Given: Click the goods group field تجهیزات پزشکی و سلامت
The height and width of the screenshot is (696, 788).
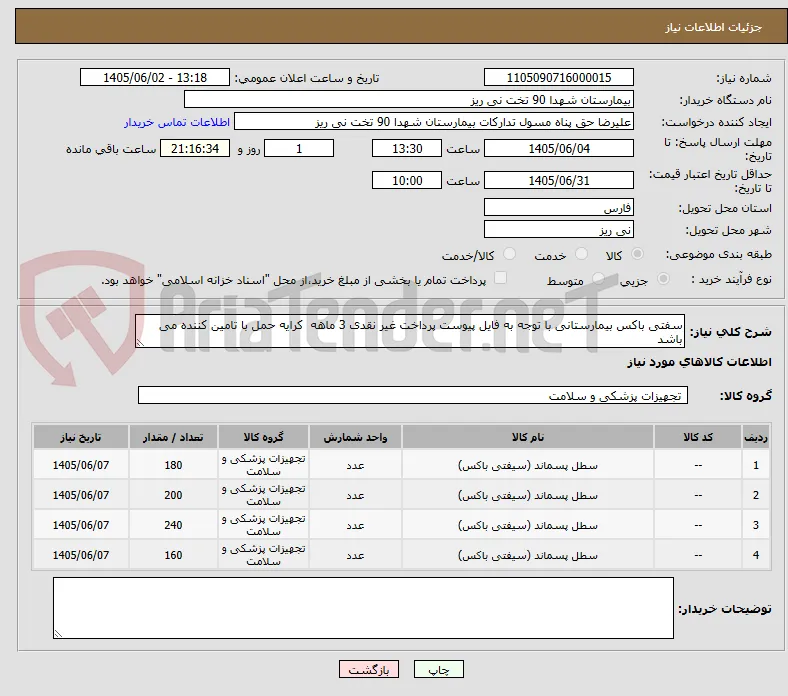Looking at the screenshot, I should pyautogui.click(x=413, y=395).
